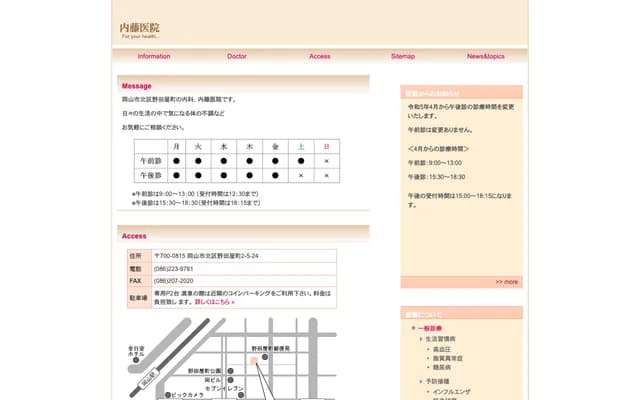Click the >> more link in news box
The image size is (640, 400).
coord(507,282)
